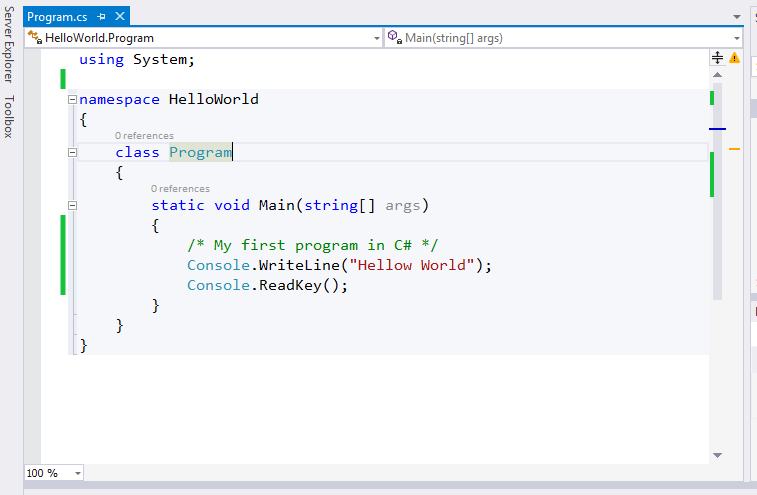Click the HelloWorld namespace name
The height and width of the screenshot is (495, 757).
coord(214,99)
